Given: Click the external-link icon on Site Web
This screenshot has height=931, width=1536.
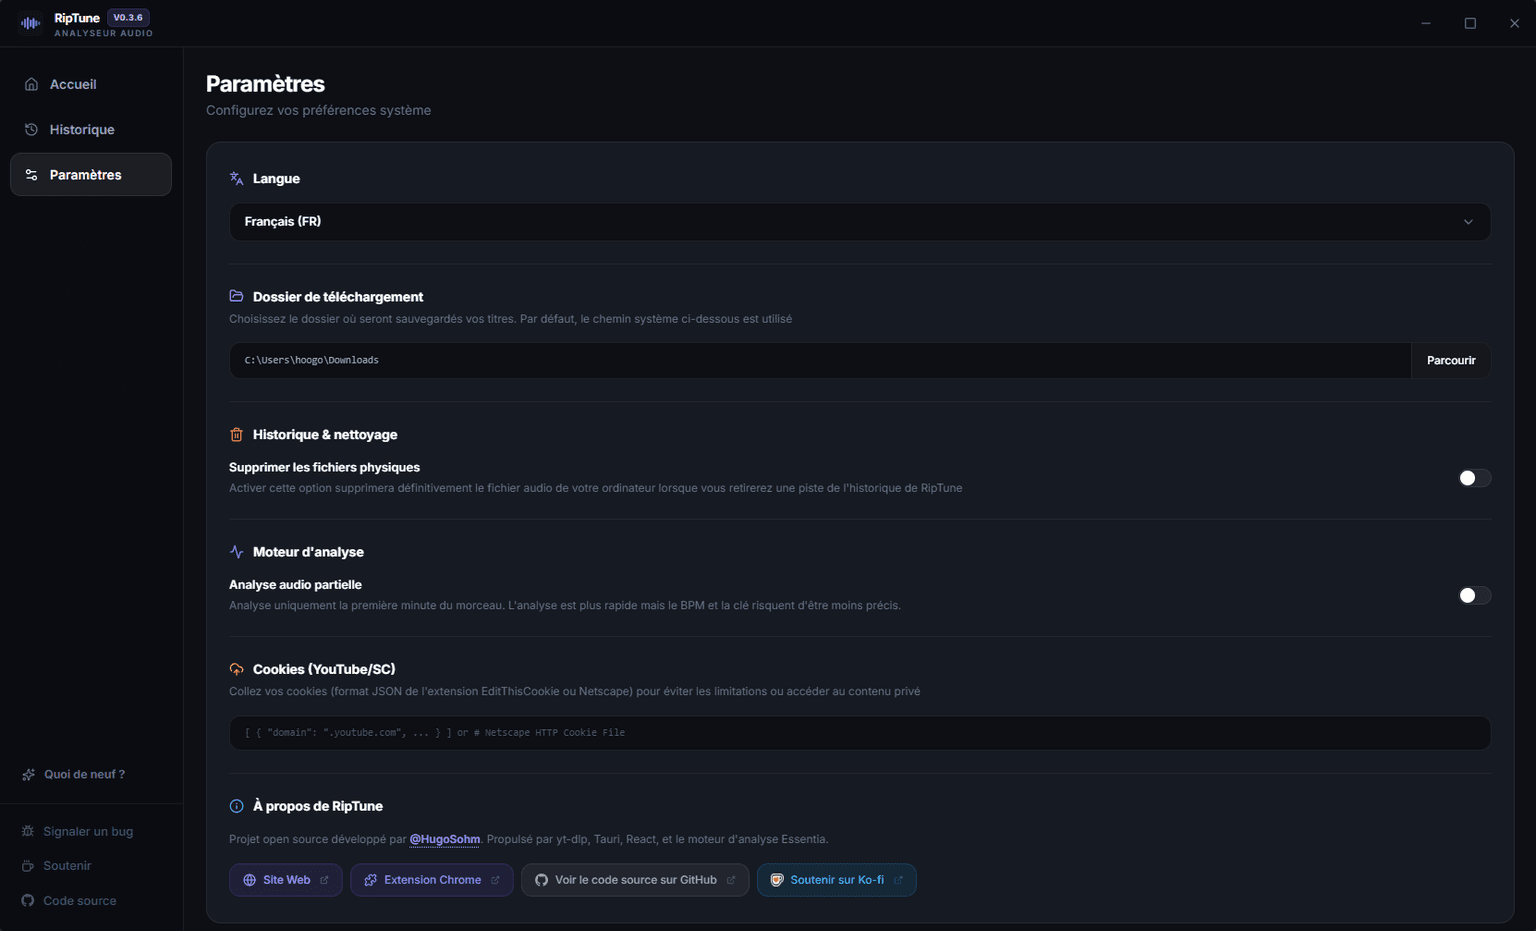Looking at the screenshot, I should point(324,880).
